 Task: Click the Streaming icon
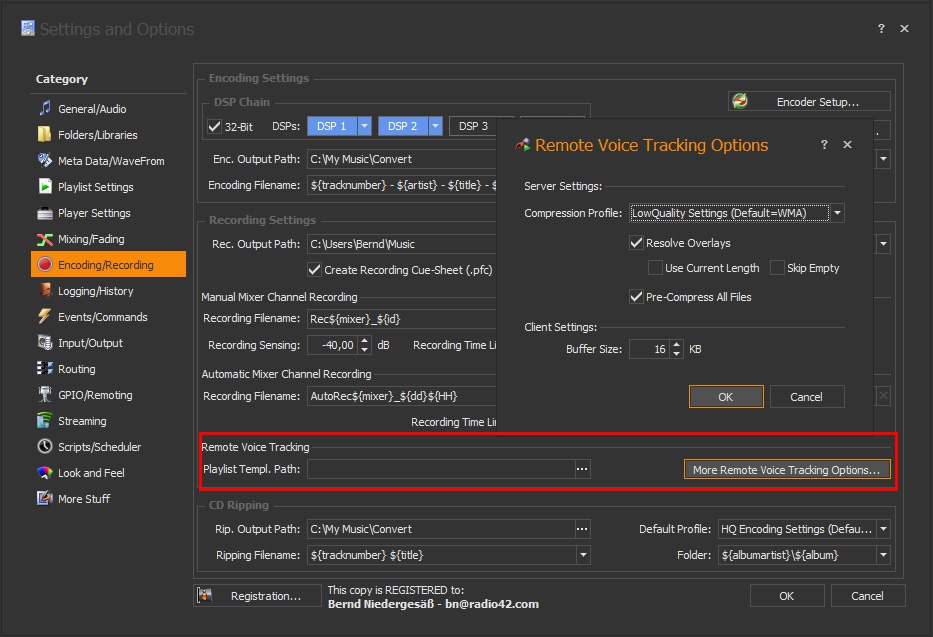pos(45,421)
